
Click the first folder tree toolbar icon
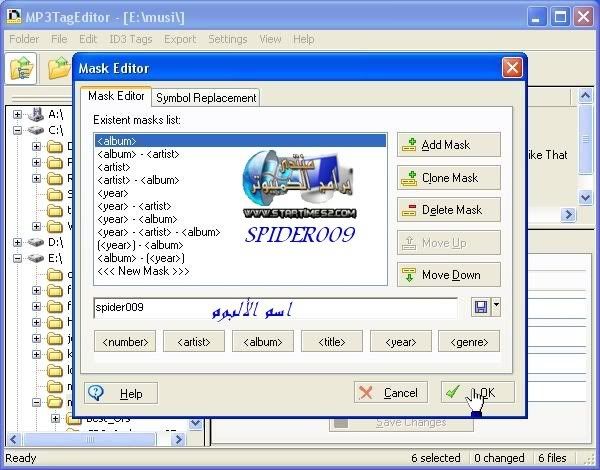point(21,69)
